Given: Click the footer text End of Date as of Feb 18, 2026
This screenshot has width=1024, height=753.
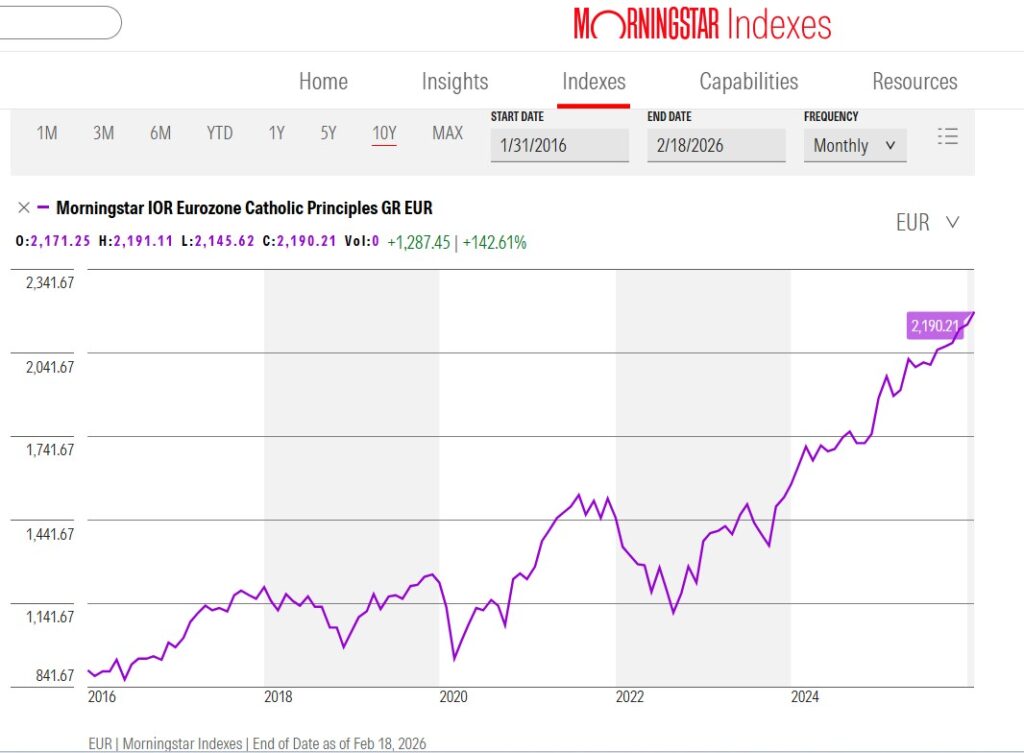Looking at the screenshot, I should tap(339, 744).
